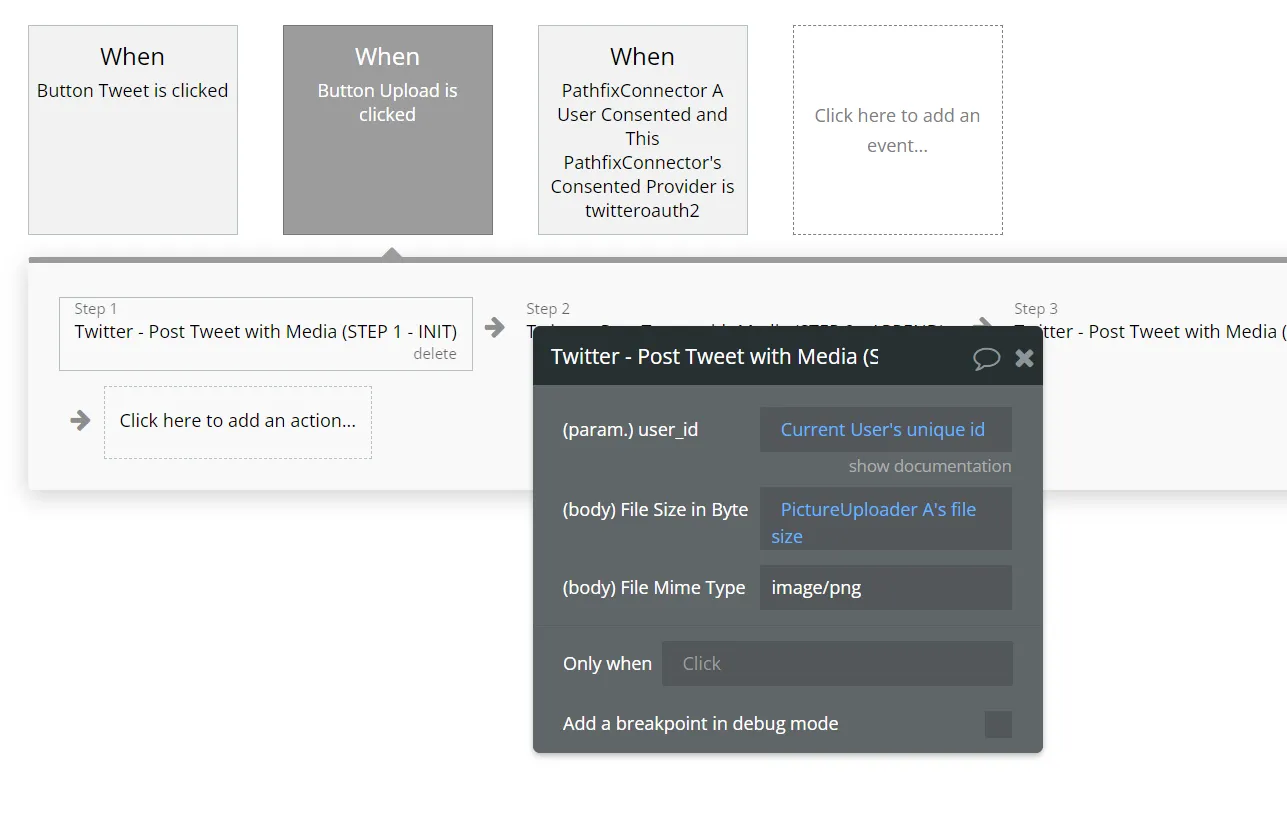Click the '(body) File Size in Byte' label
The image size is (1287, 837).
pos(655,510)
